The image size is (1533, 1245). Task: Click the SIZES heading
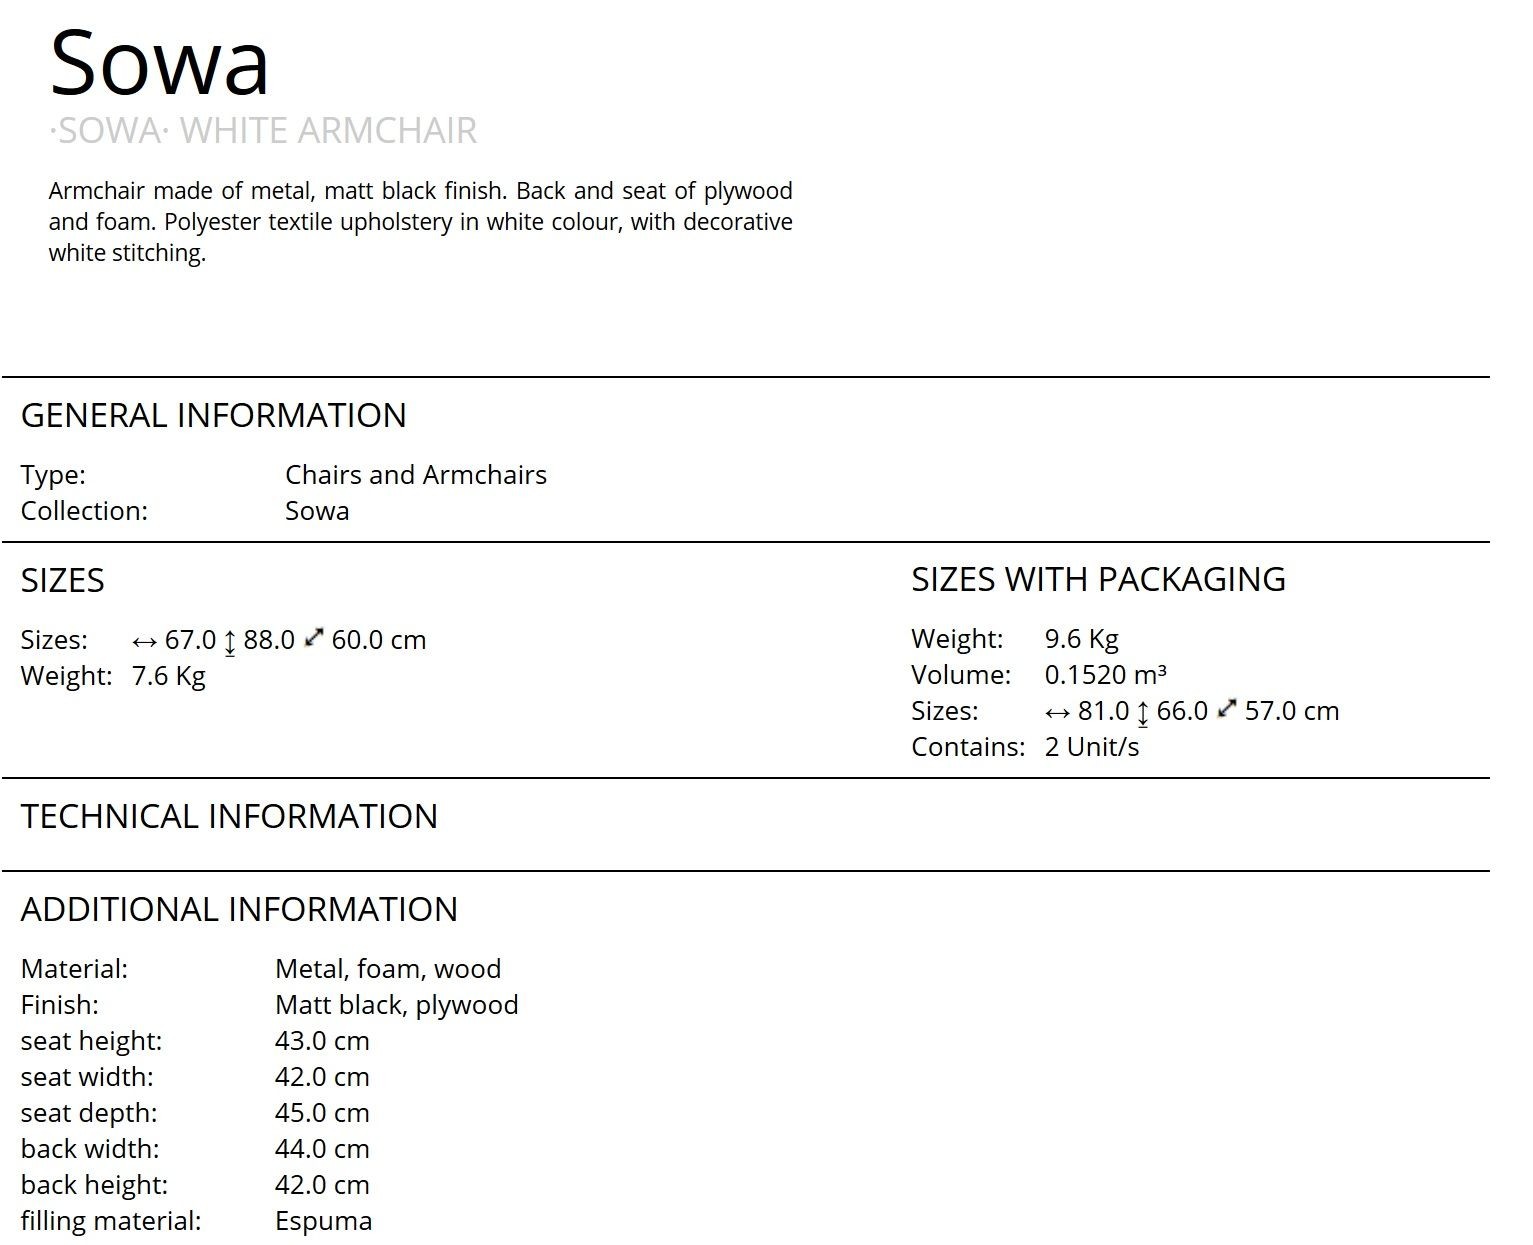pos(63,580)
